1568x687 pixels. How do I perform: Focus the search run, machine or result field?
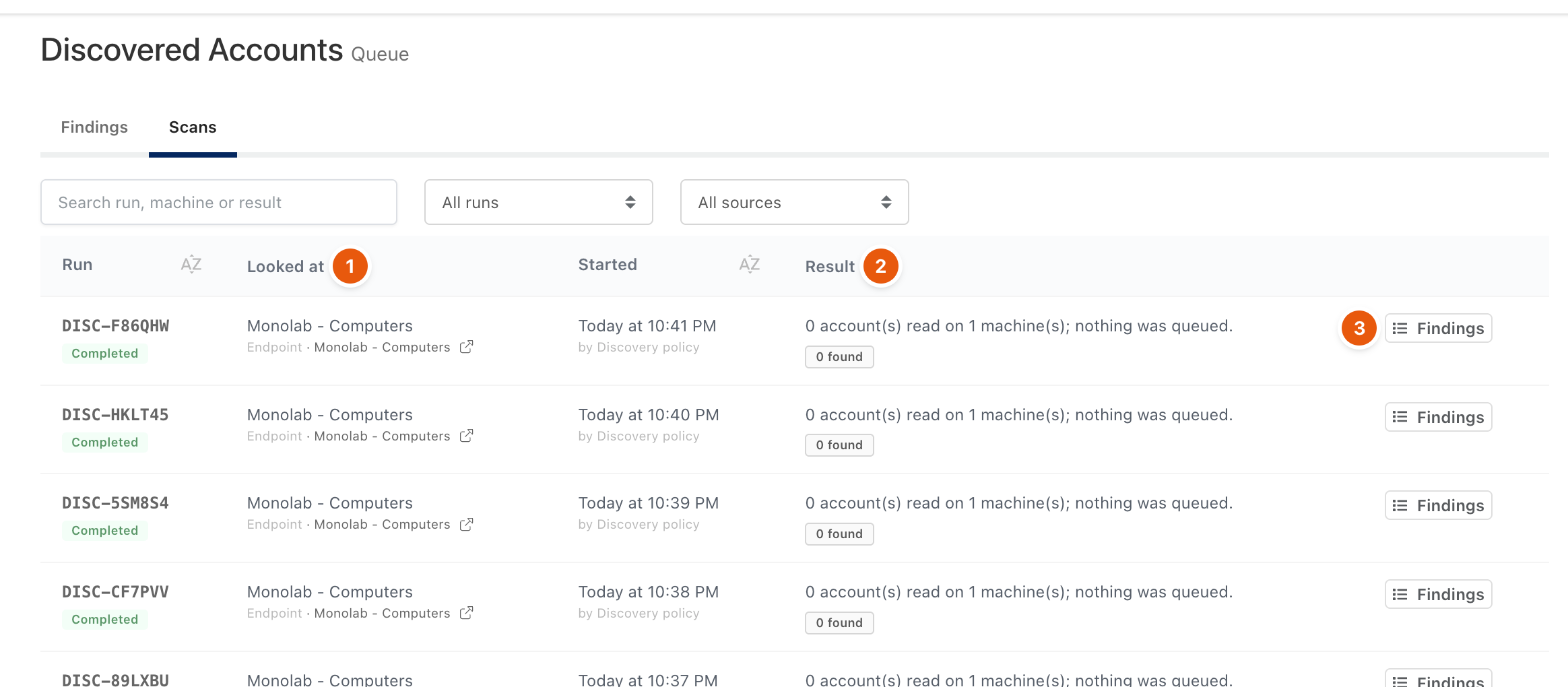pyautogui.click(x=219, y=202)
